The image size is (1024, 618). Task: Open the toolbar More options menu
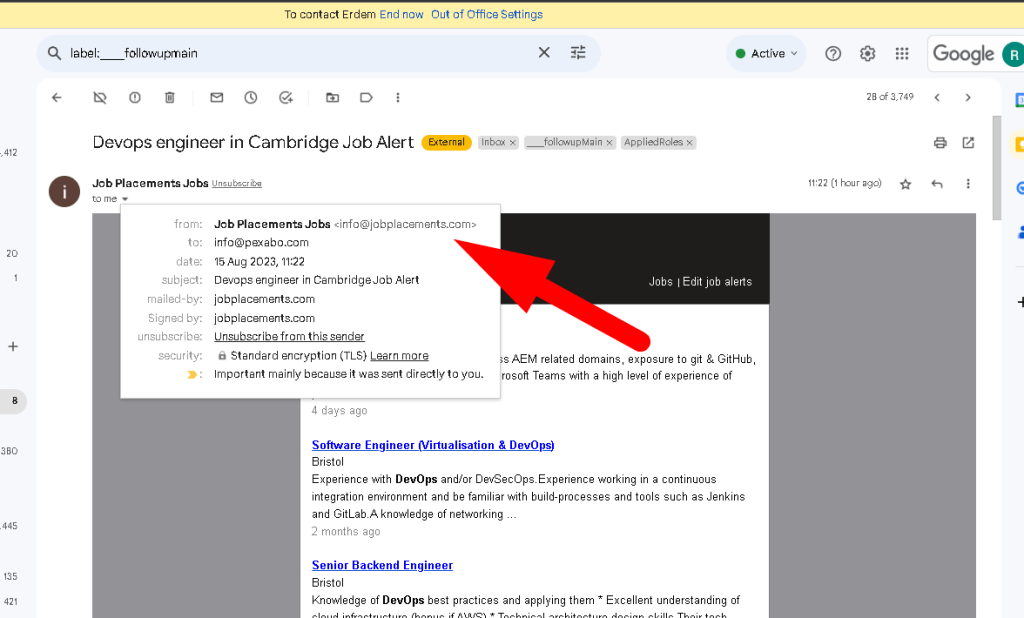coord(398,97)
